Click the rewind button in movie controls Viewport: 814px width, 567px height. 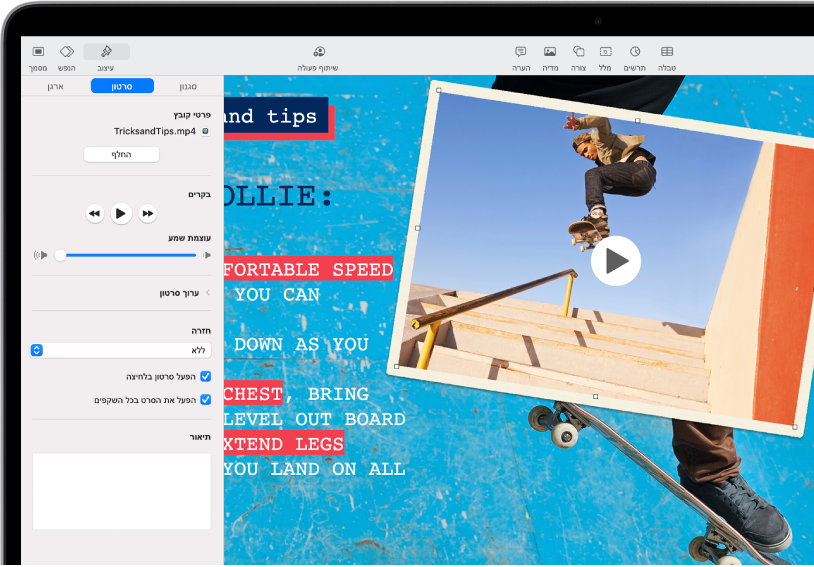[x=94, y=213]
